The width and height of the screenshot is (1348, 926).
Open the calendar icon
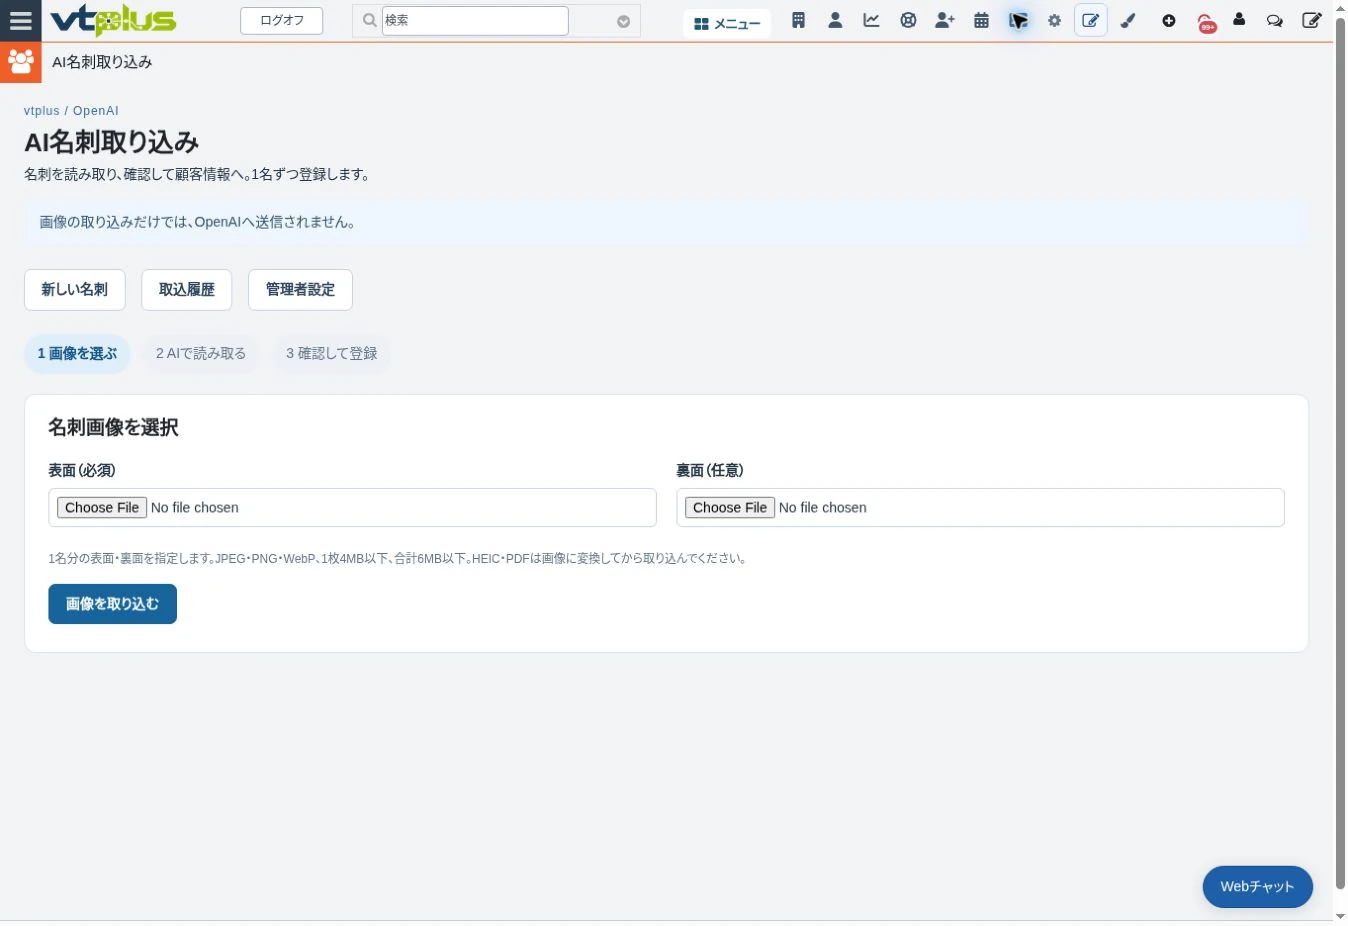[x=981, y=20]
